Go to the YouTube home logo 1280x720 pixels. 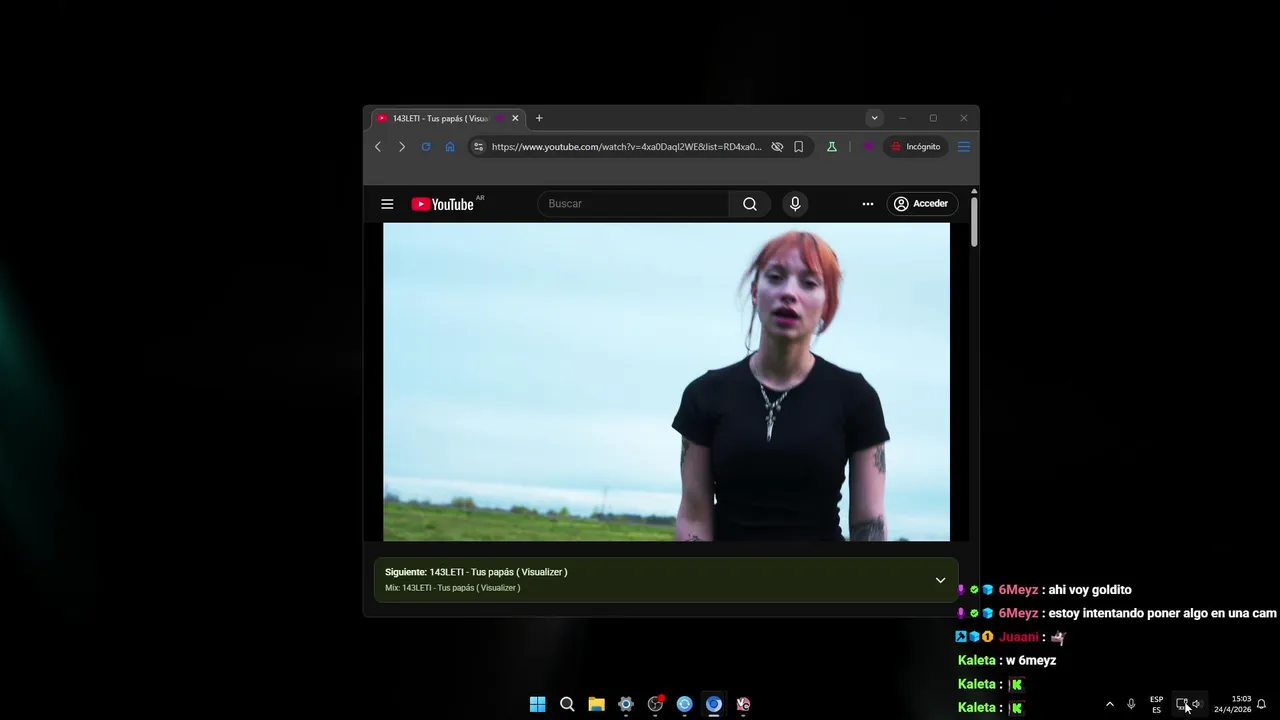442,204
